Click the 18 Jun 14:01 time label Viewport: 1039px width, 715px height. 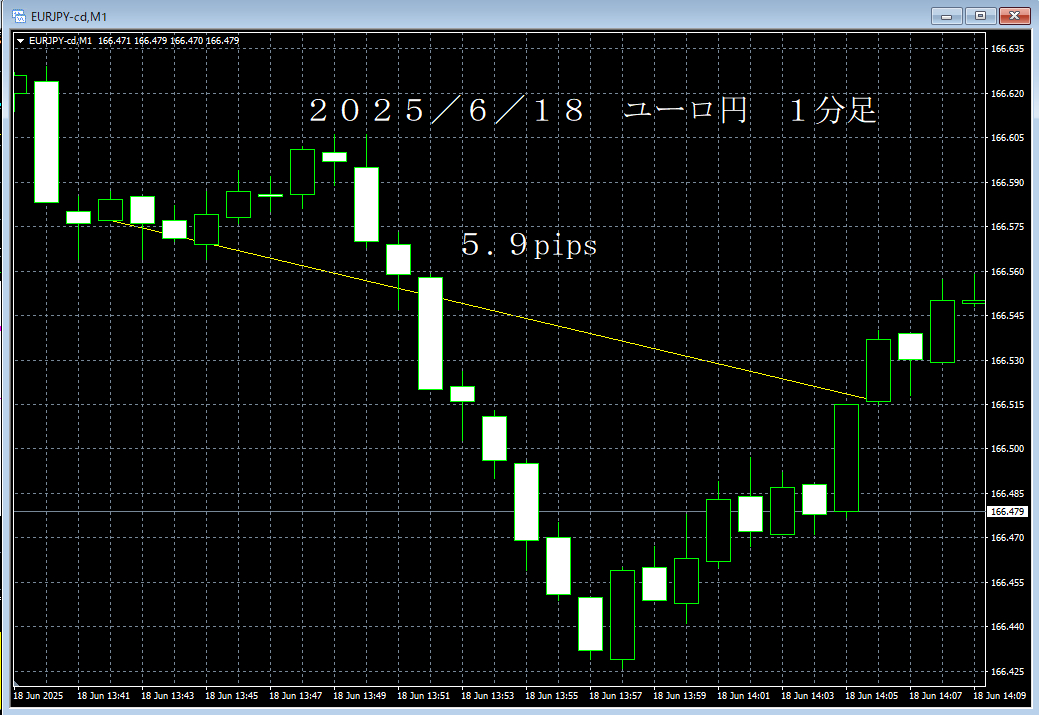743,696
